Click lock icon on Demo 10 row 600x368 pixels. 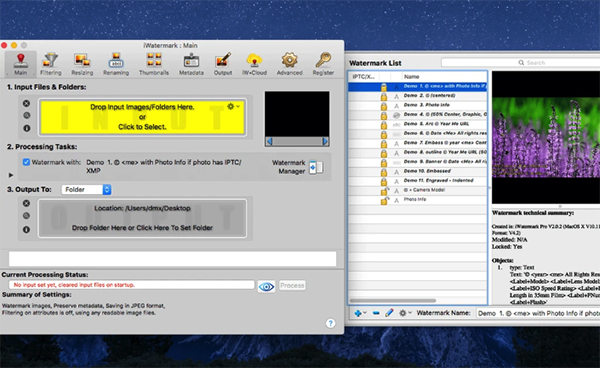click(383, 172)
